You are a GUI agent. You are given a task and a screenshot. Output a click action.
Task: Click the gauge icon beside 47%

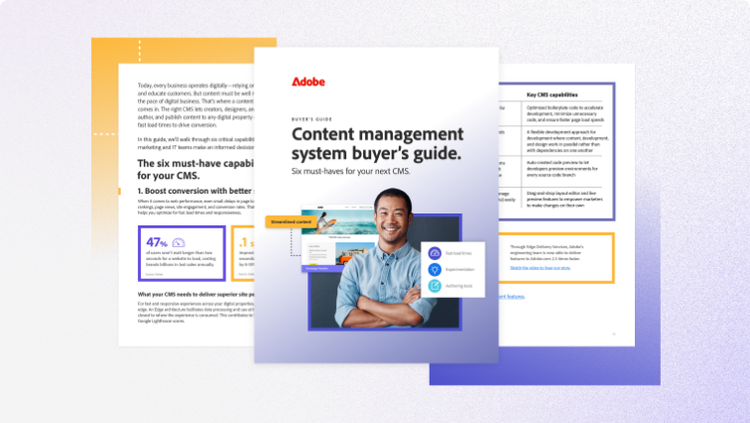pos(180,241)
